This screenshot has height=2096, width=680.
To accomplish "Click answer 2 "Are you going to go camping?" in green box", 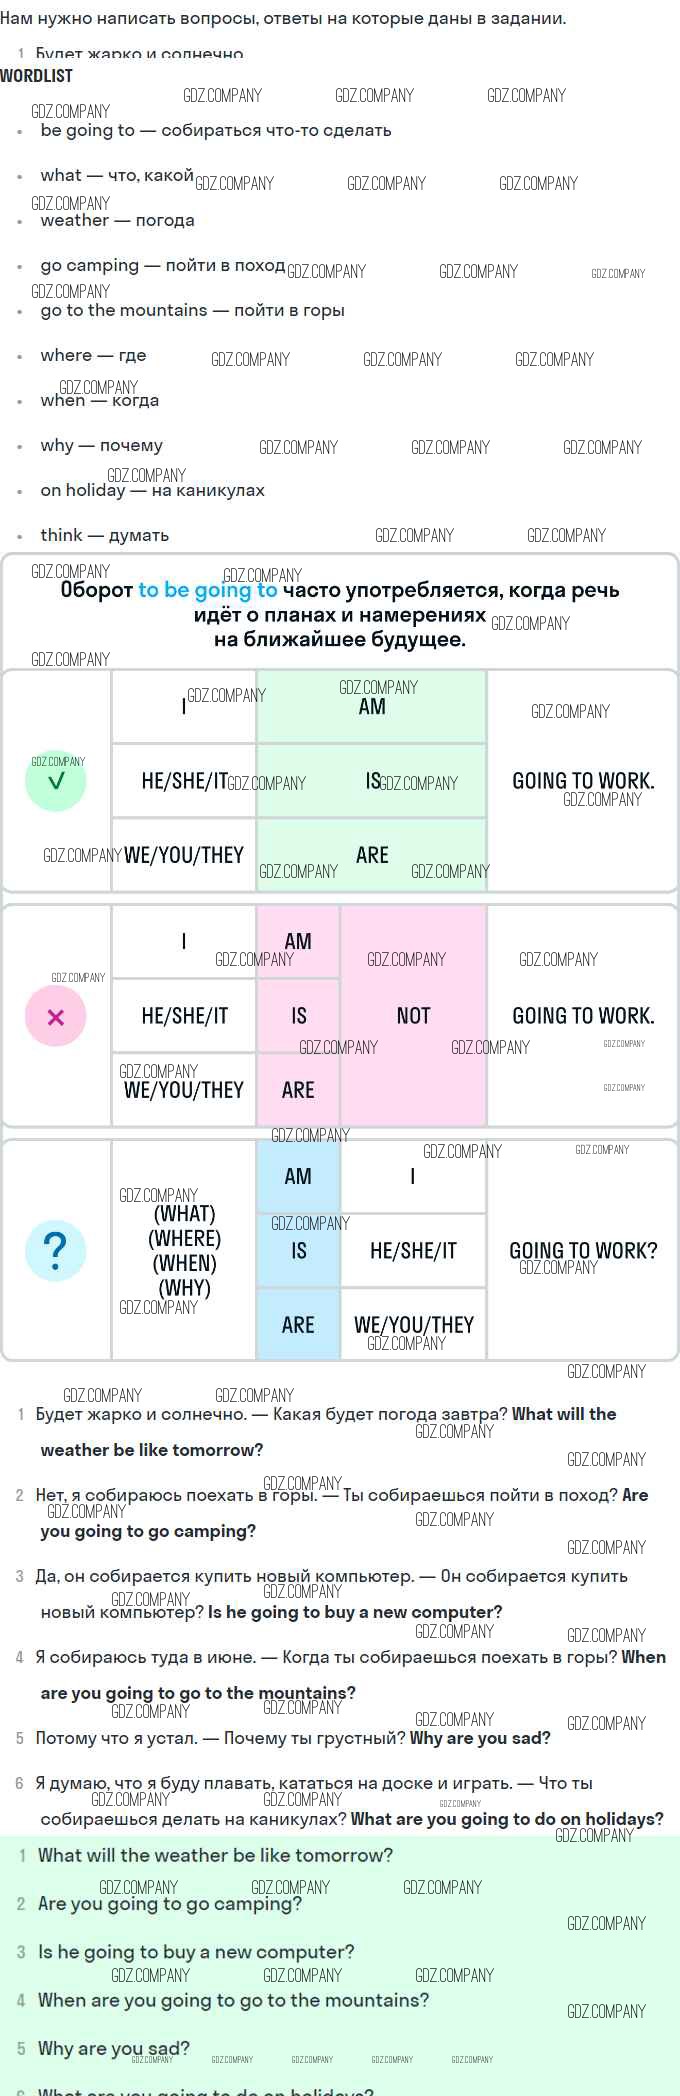I will coord(170,1904).
